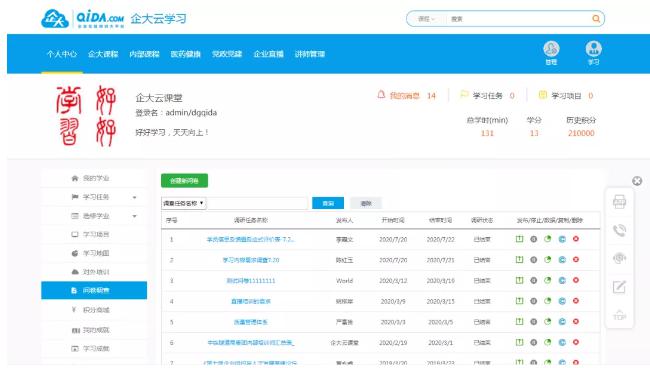
Task: Open 企大课程 in top navigation
Action: (x=103, y=54)
